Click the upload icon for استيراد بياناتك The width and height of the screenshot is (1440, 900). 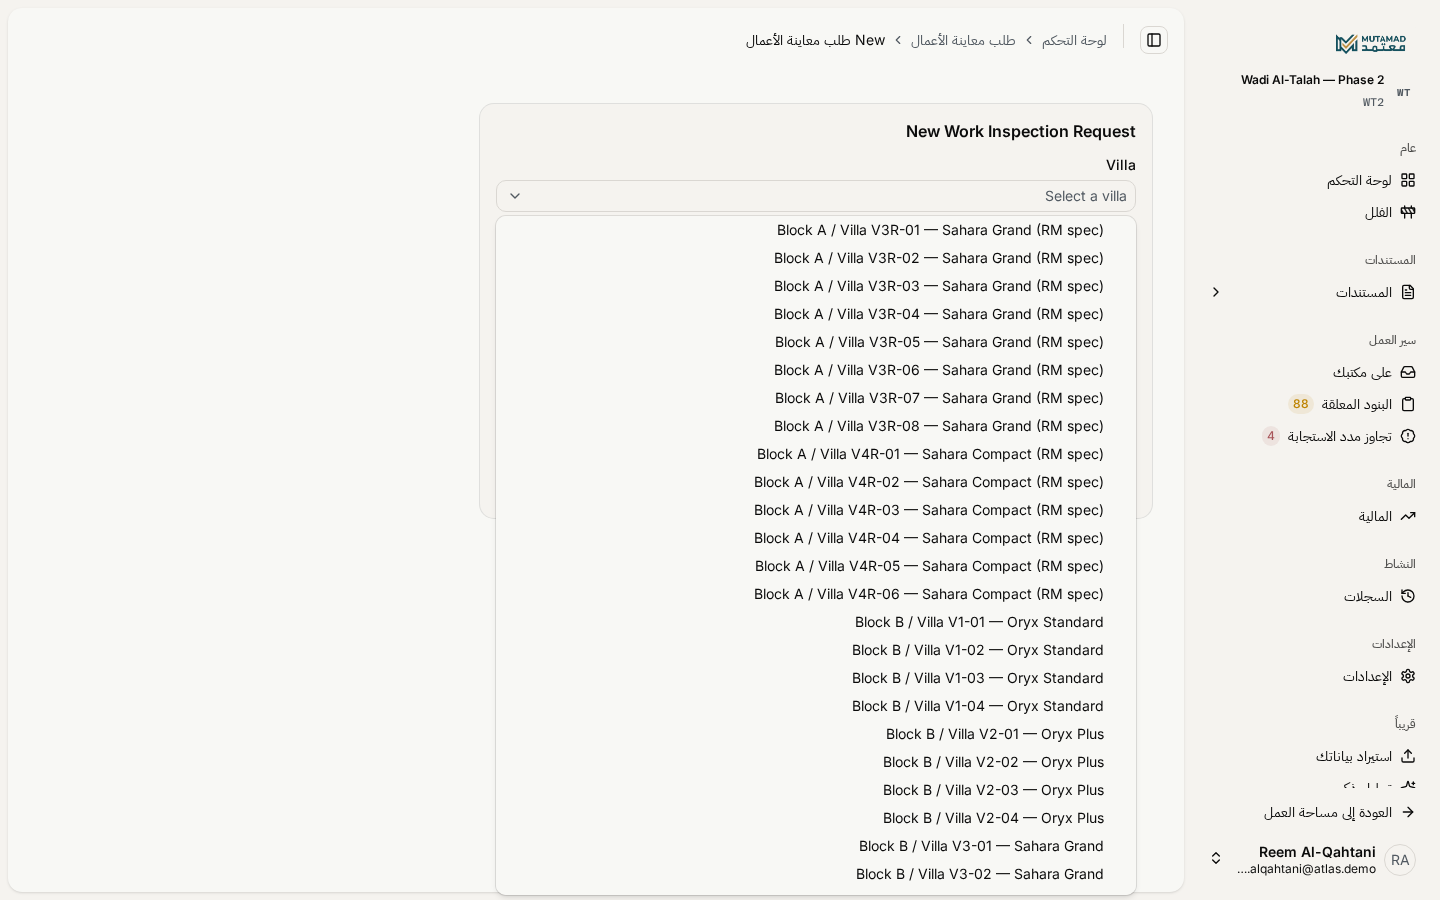[x=1408, y=756]
